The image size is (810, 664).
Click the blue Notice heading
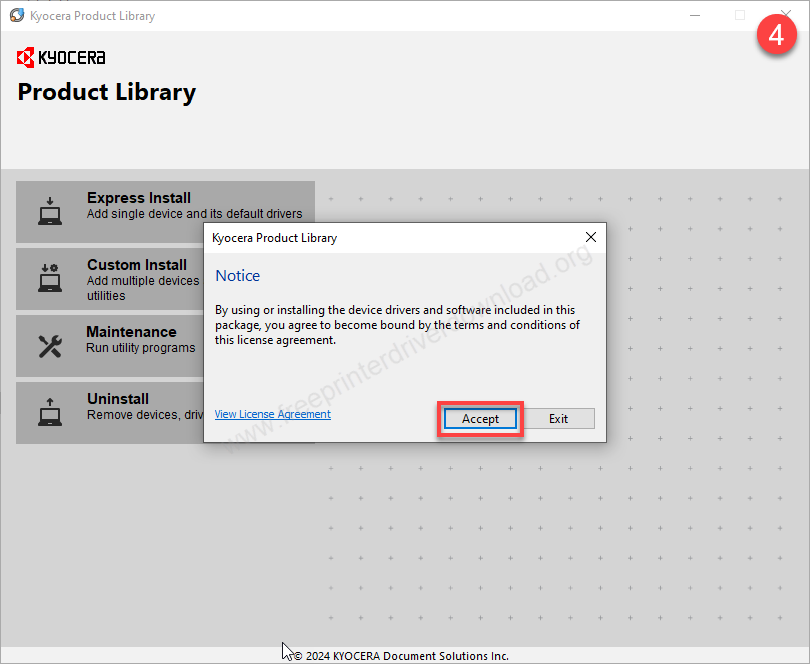(x=238, y=276)
